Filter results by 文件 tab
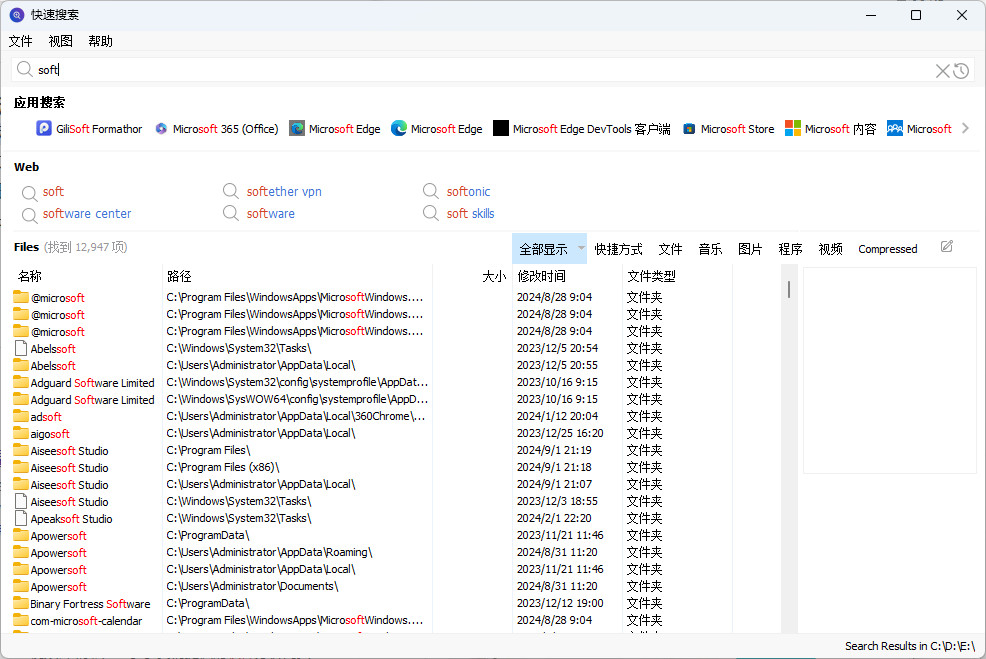986x659 pixels. (x=670, y=250)
